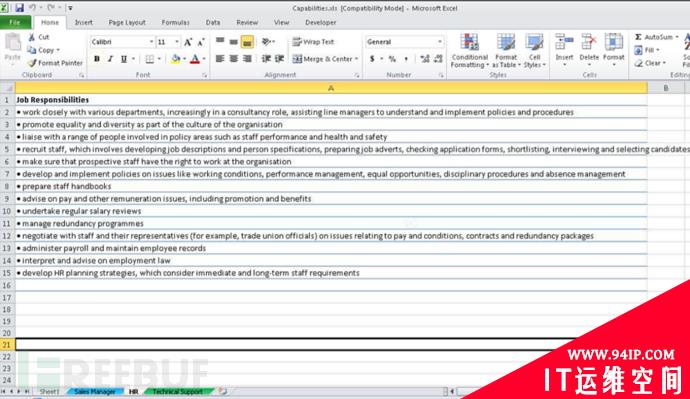Screen dimensions: 690x399
Task: Open Conditional Formatting in Styles group
Action: point(470,51)
